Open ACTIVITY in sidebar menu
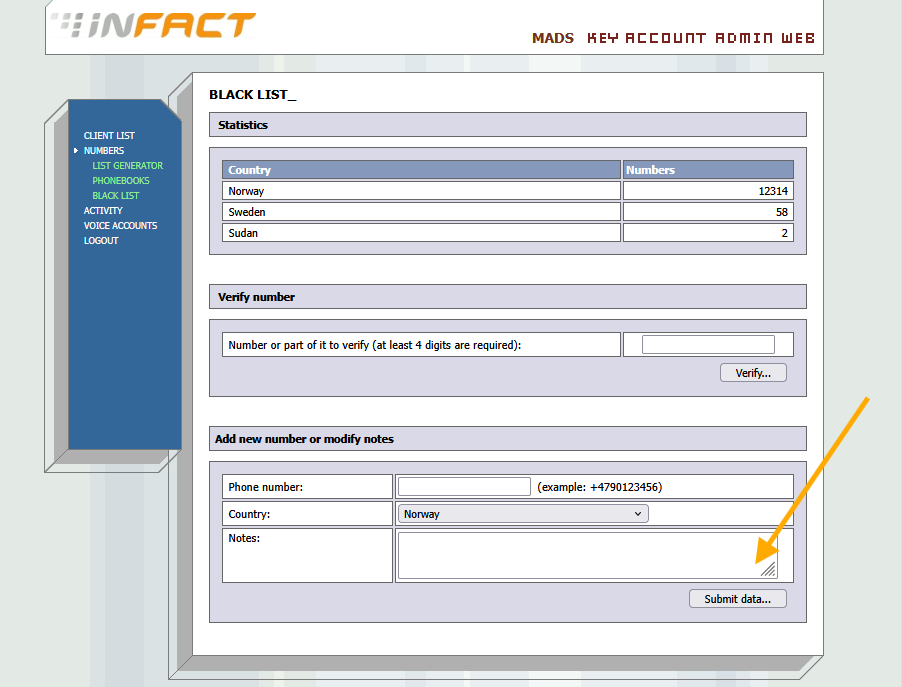 tap(103, 211)
